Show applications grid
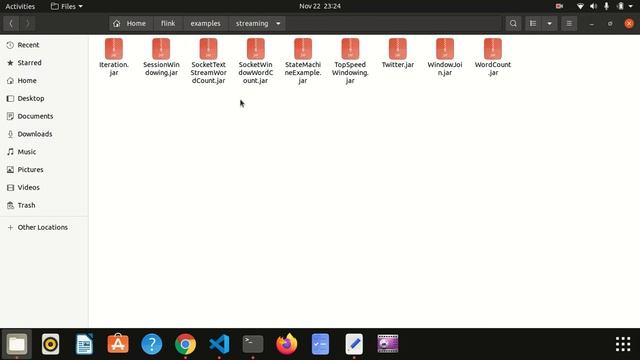 click(623, 344)
